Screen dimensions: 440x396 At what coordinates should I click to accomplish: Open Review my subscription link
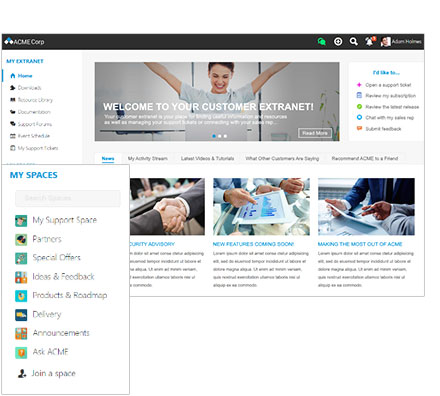390,96
